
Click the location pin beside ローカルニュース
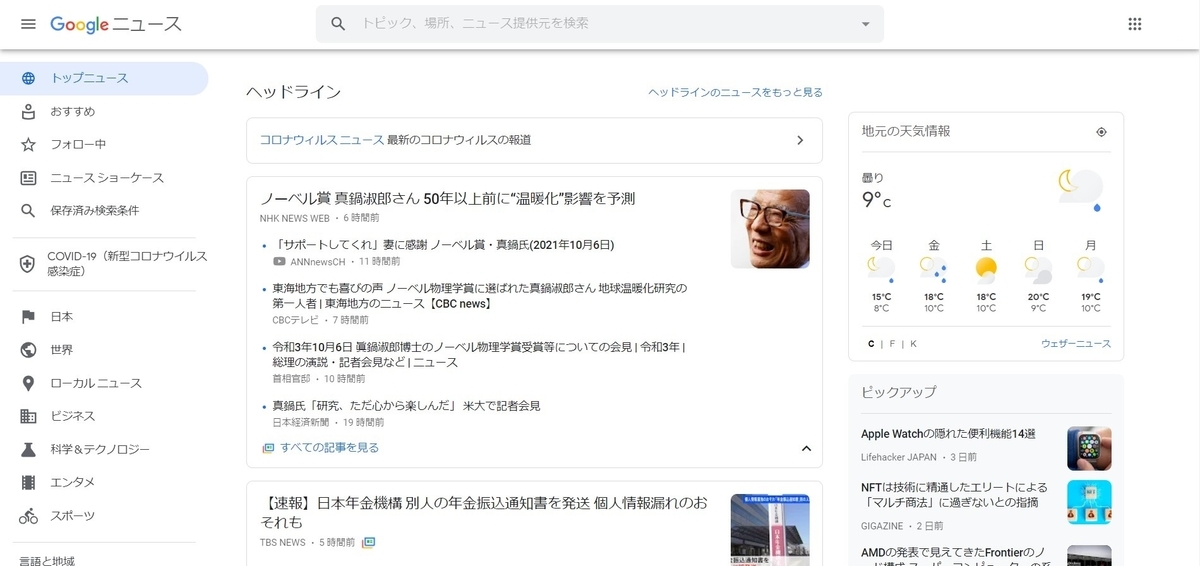(28, 383)
